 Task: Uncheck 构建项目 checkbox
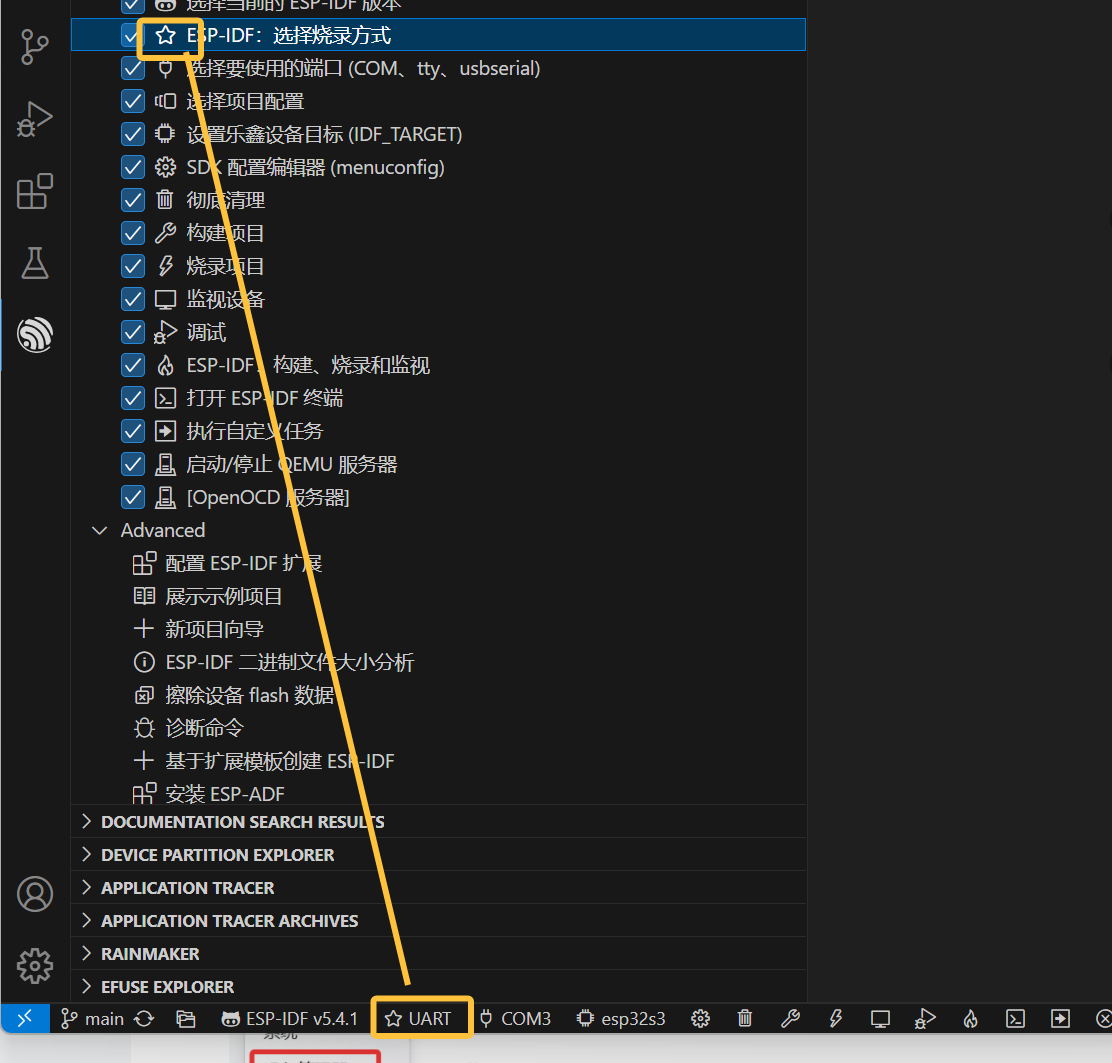click(133, 233)
